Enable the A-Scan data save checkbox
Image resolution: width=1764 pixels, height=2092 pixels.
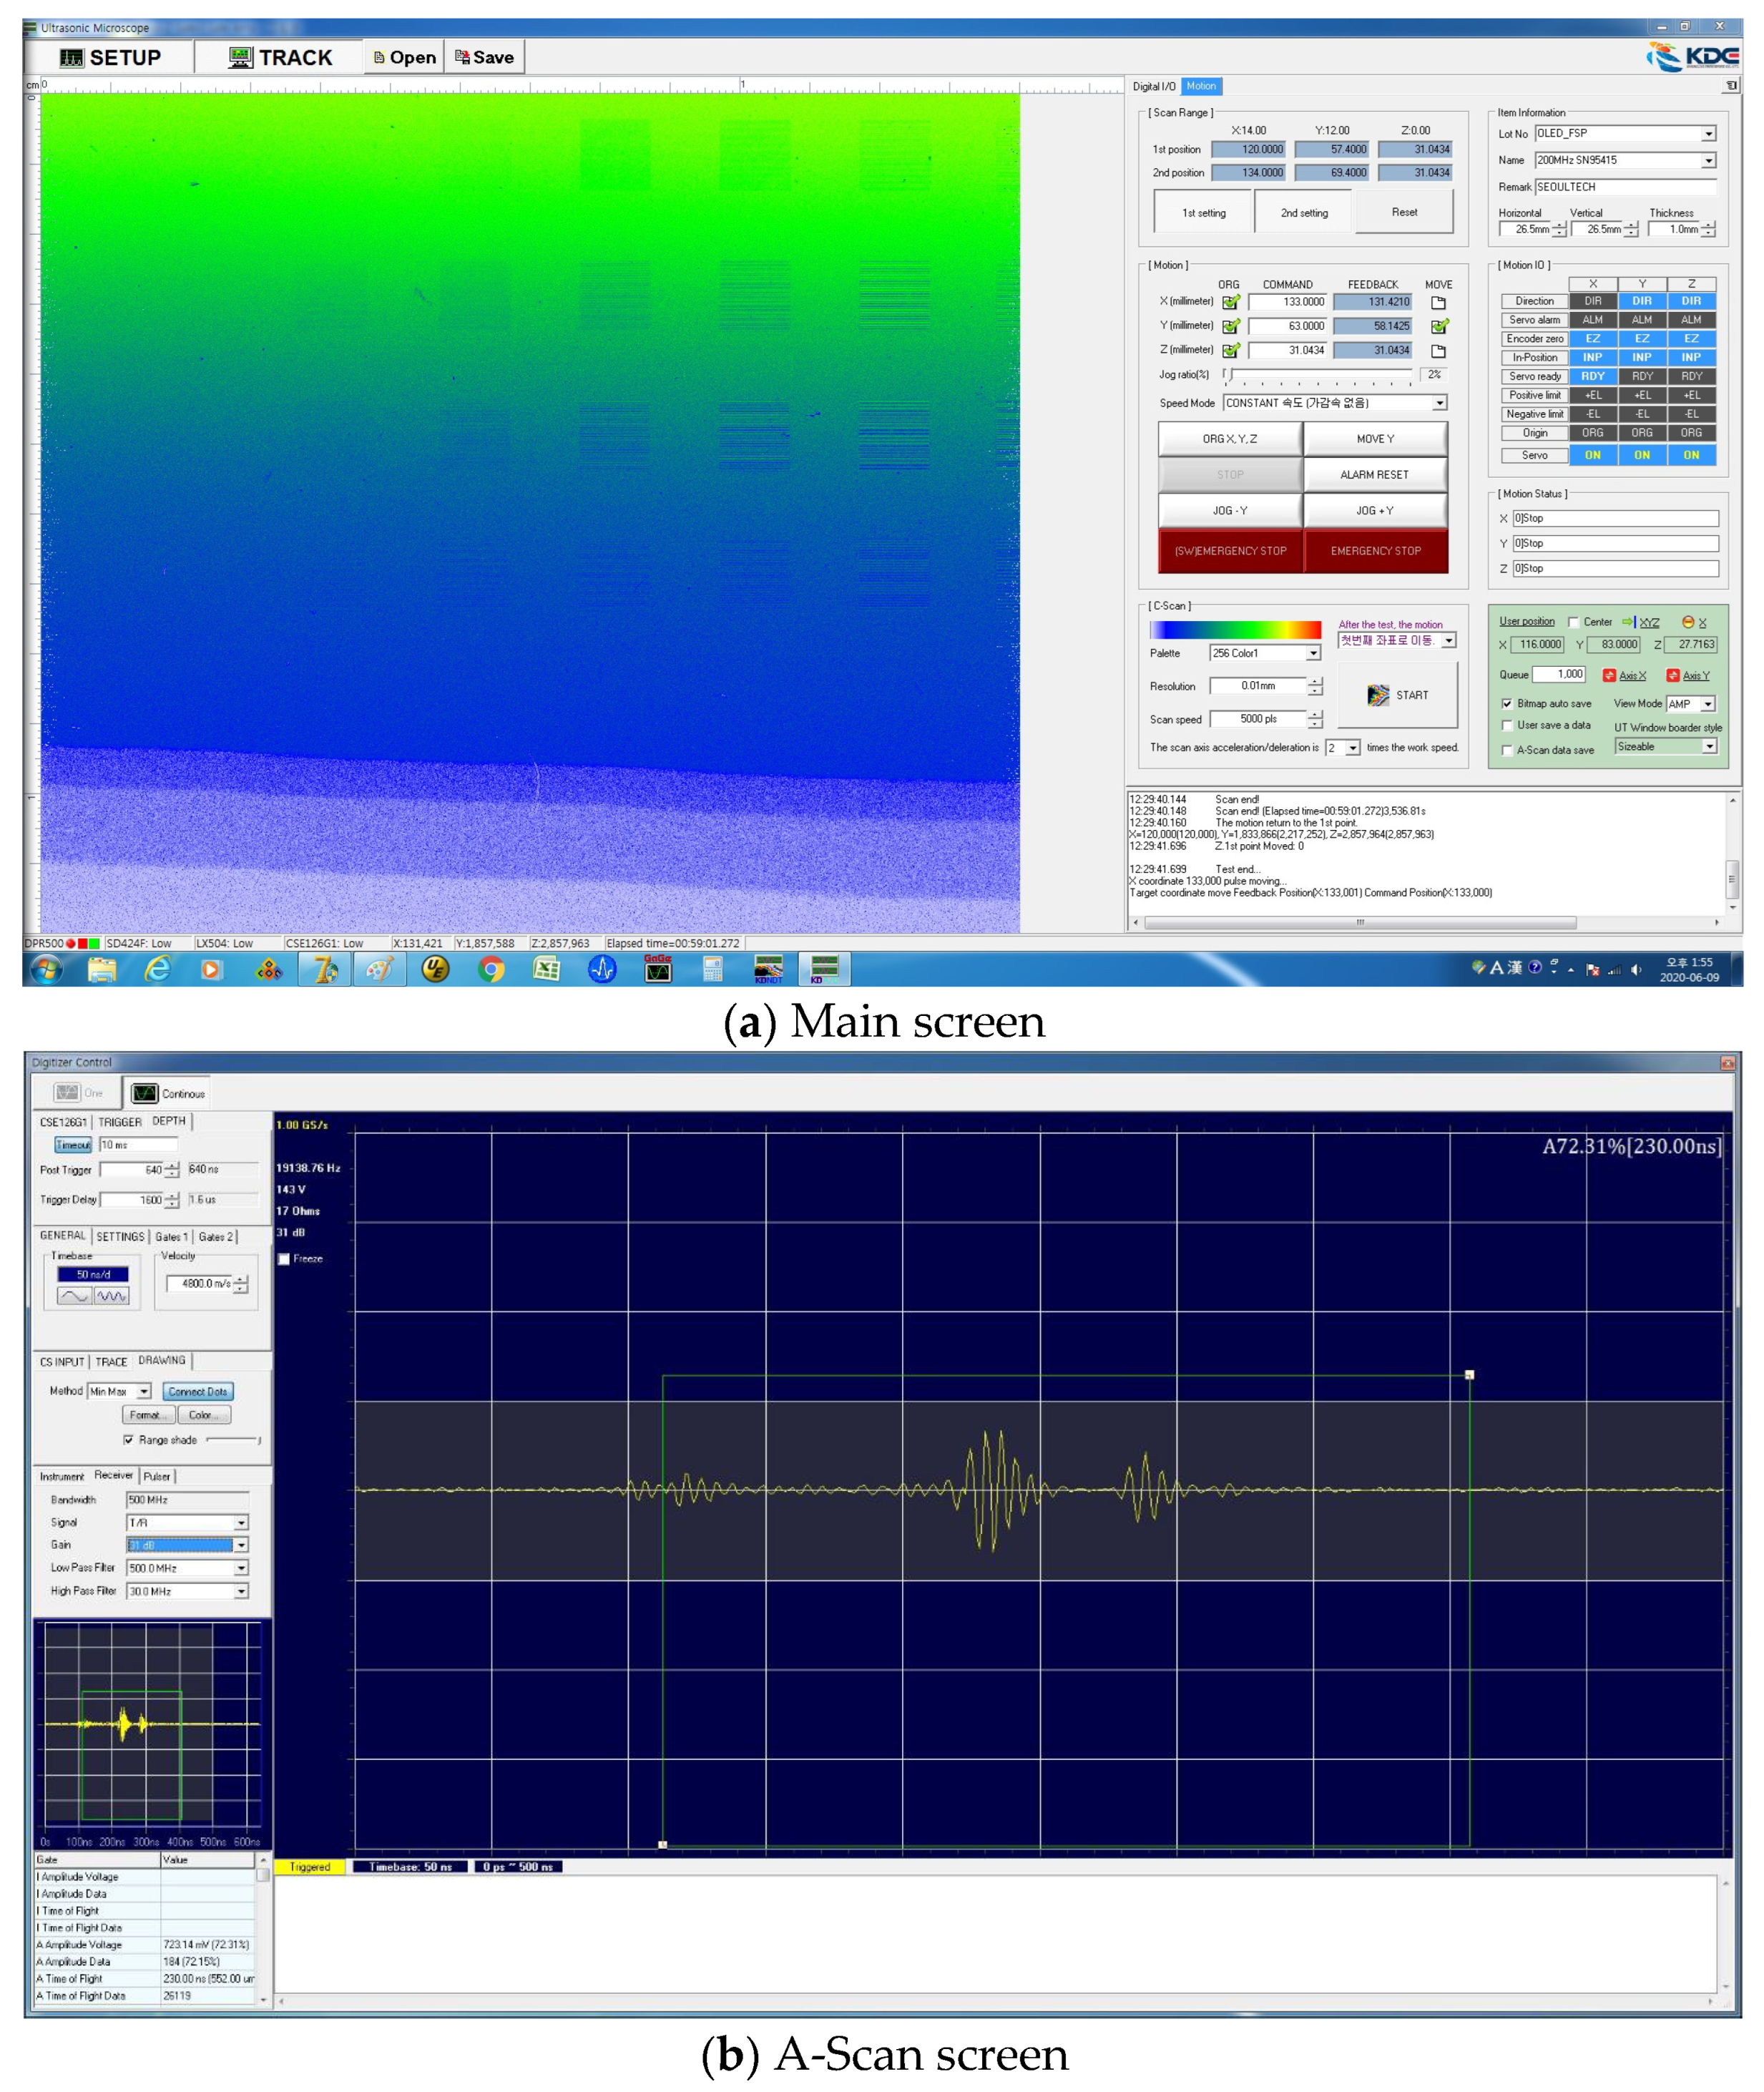click(x=1507, y=750)
